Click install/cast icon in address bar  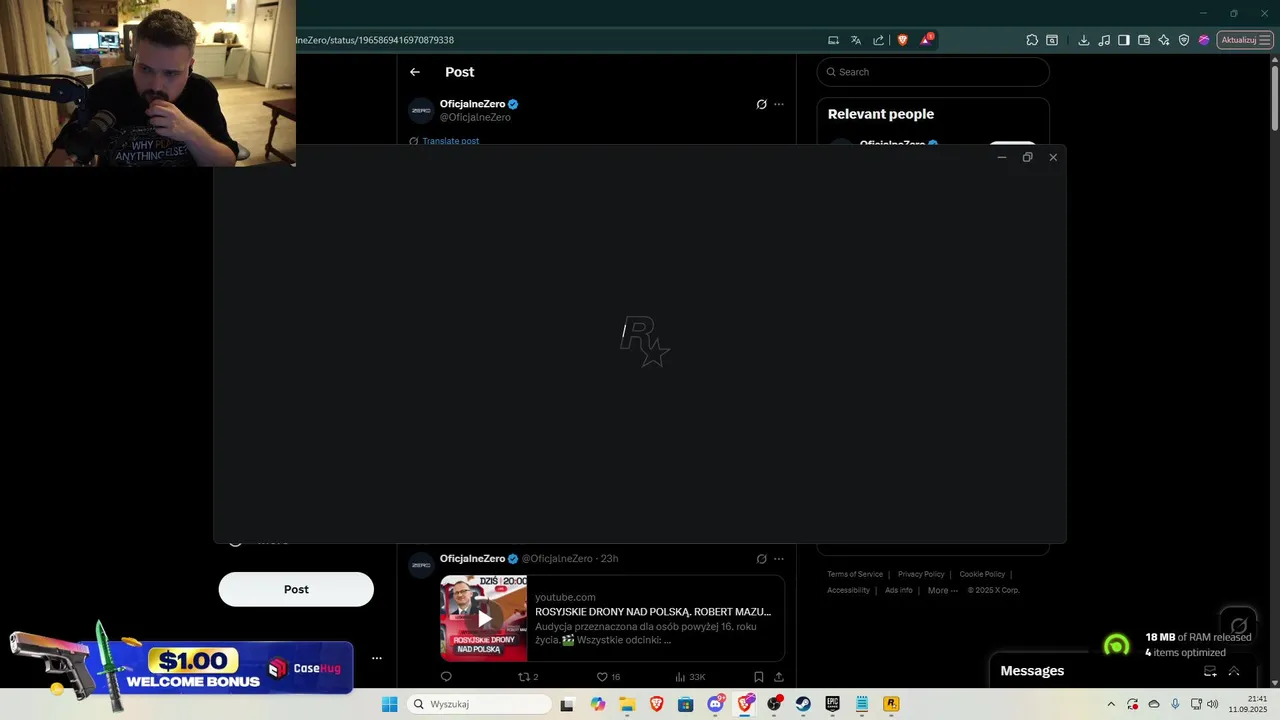tap(833, 40)
